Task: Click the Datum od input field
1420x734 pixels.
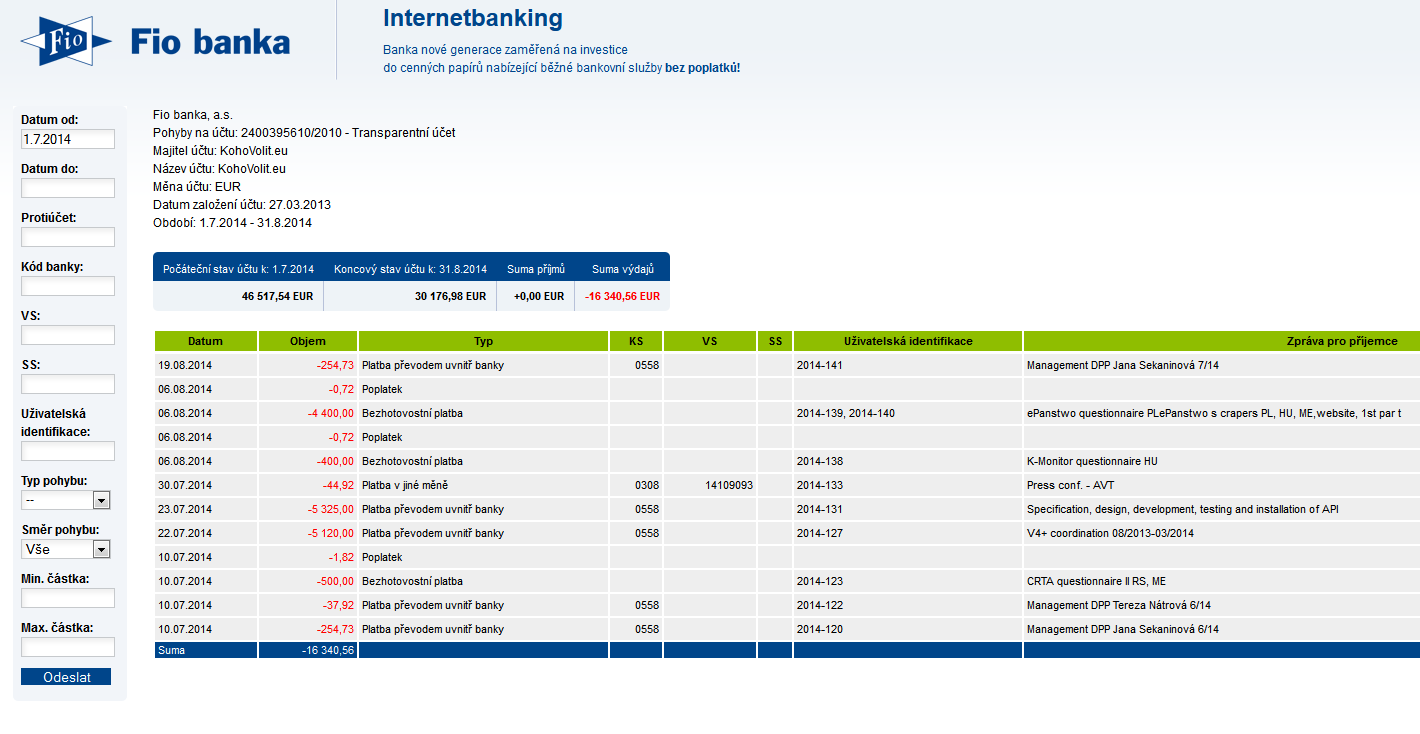Action: pos(68,139)
